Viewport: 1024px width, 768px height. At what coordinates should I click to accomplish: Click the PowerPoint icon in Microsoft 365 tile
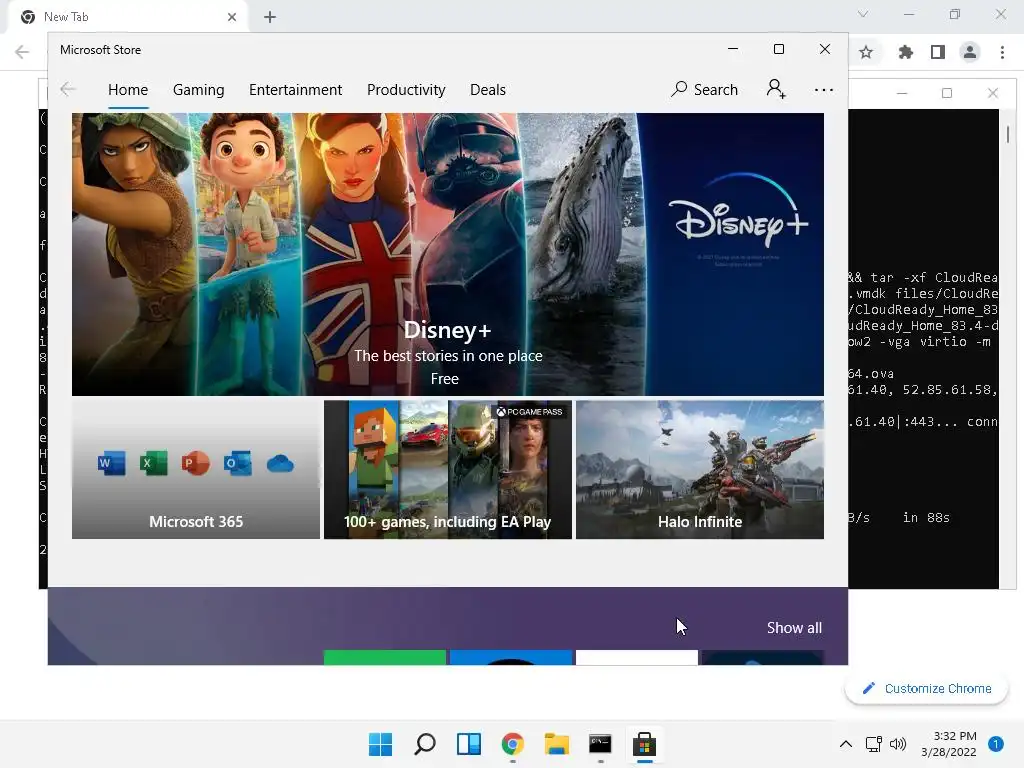coord(195,464)
